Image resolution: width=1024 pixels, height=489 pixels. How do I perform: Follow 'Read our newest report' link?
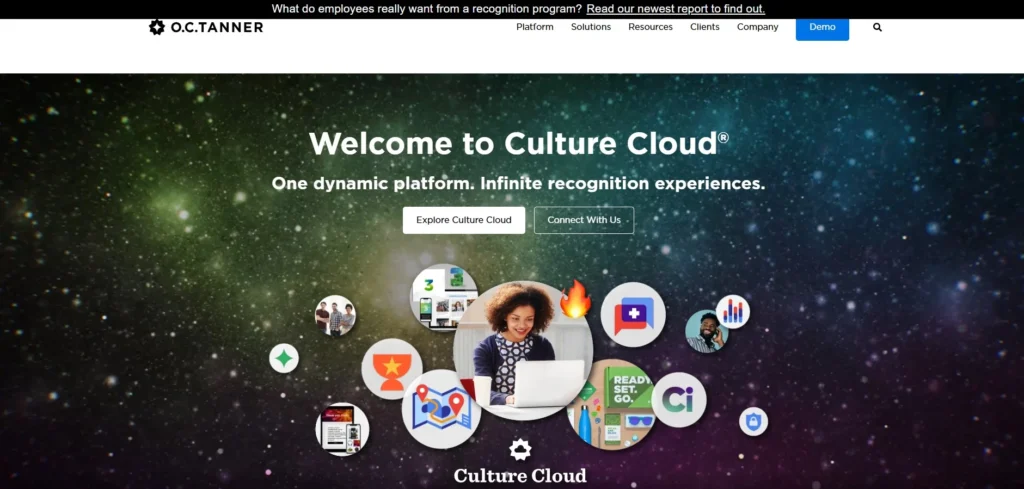coord(676,9)
